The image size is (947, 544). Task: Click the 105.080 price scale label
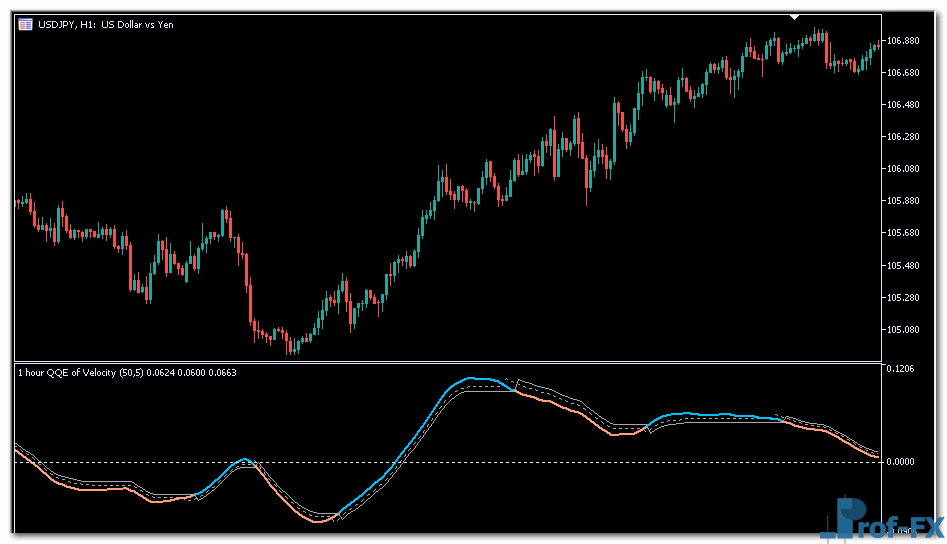pyautogui.click(x=903, y=329)
